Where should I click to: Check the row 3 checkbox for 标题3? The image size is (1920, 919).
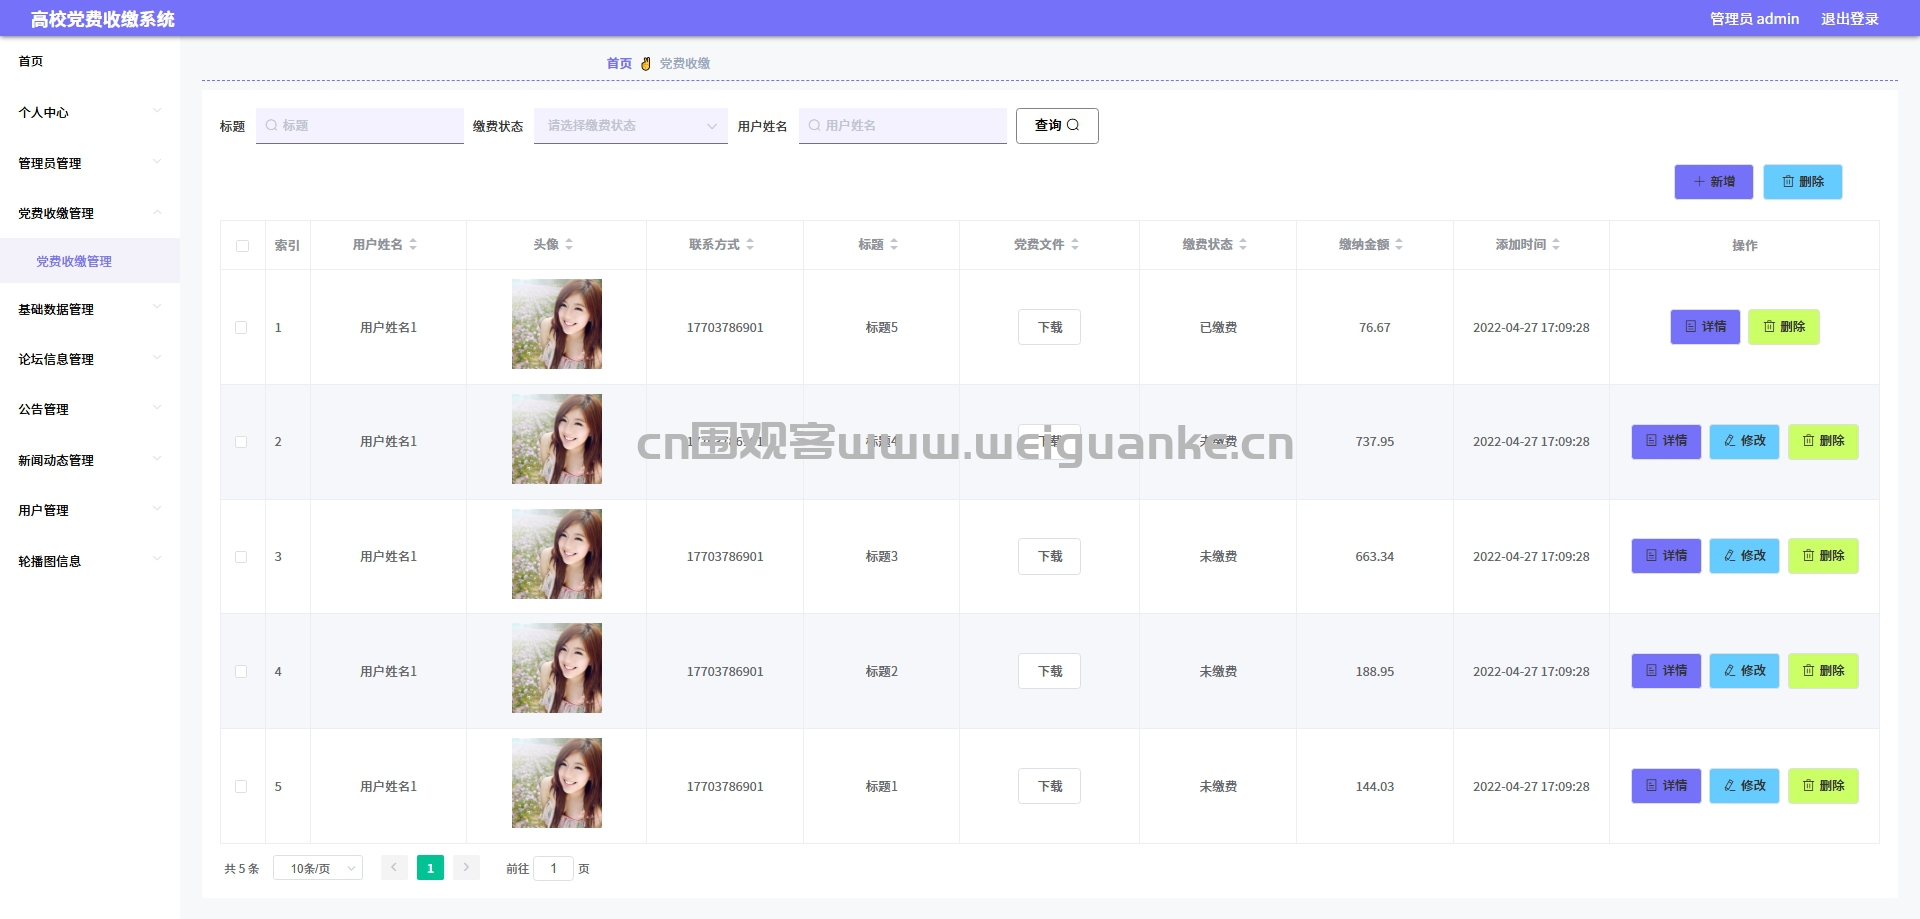[241, 556]
